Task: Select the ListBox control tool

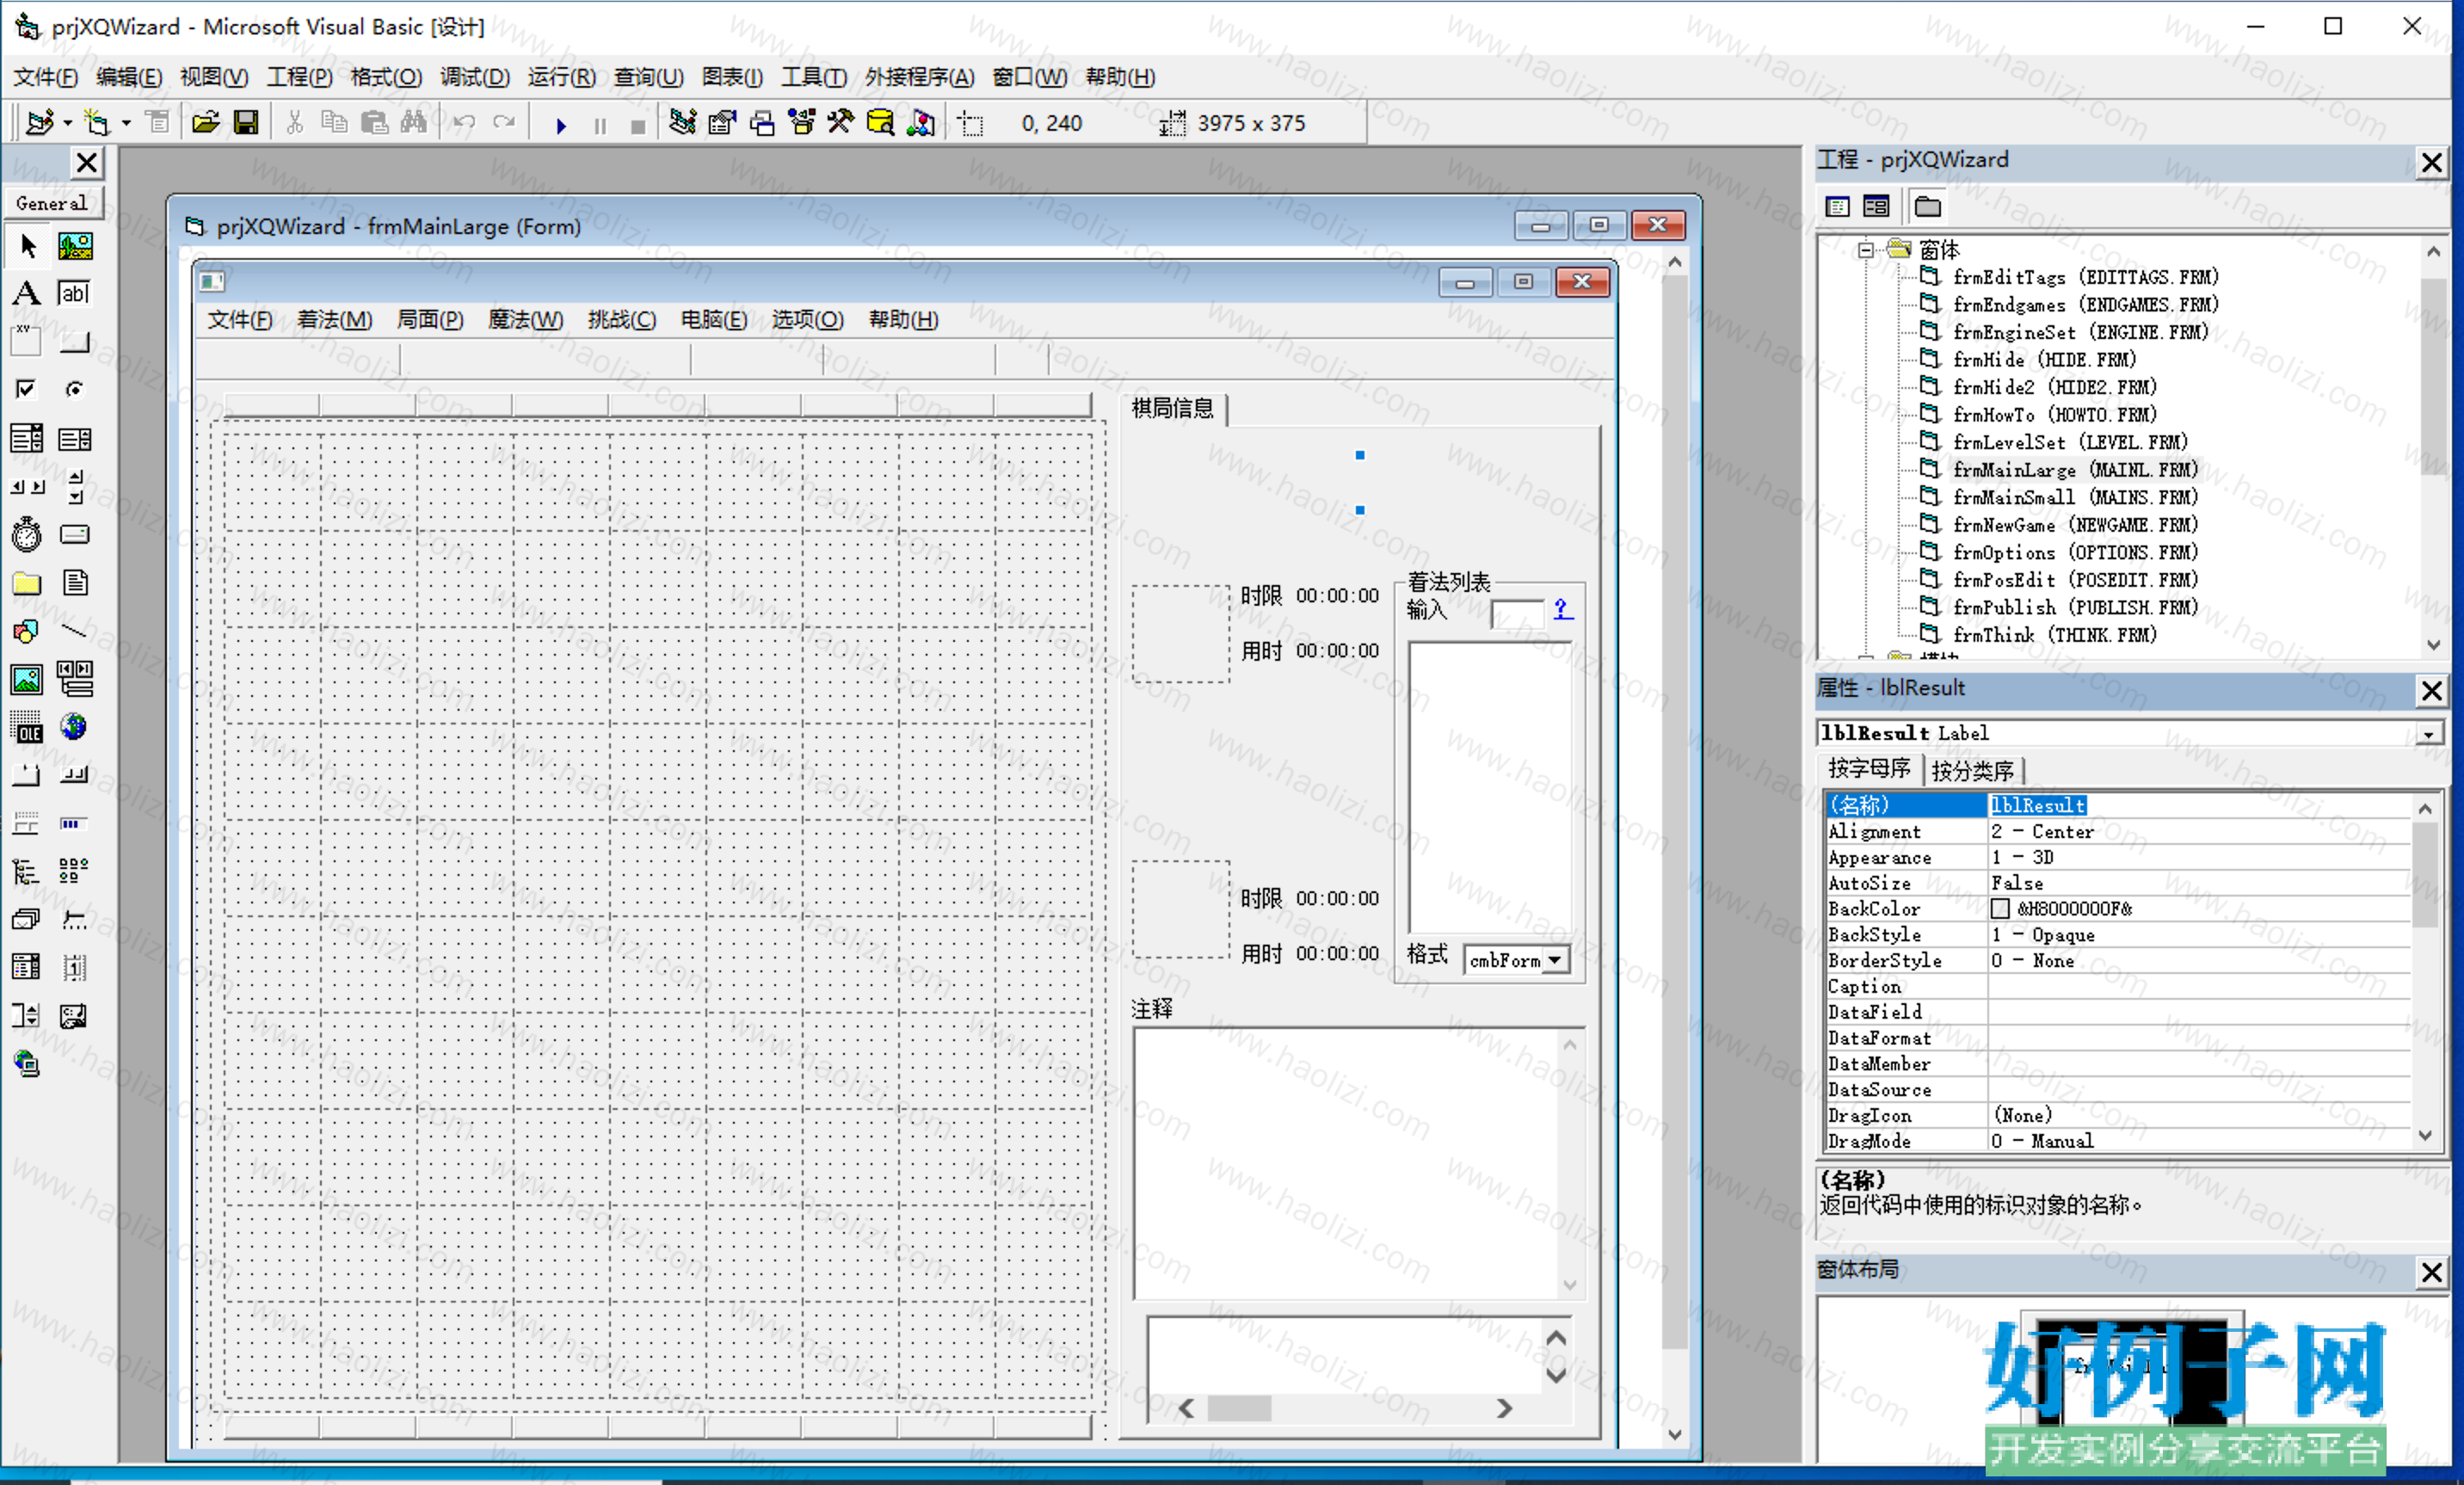Action: (75, 438)
